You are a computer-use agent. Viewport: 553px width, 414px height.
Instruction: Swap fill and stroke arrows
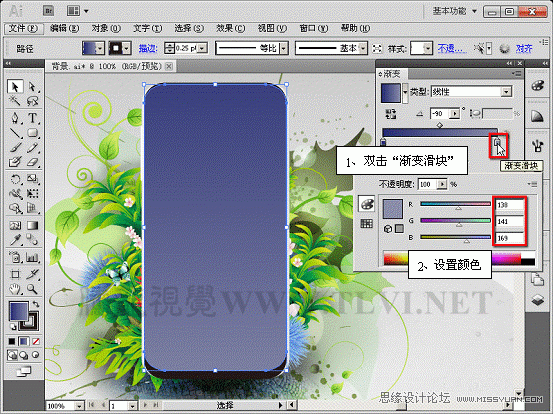tap(36, 304)
